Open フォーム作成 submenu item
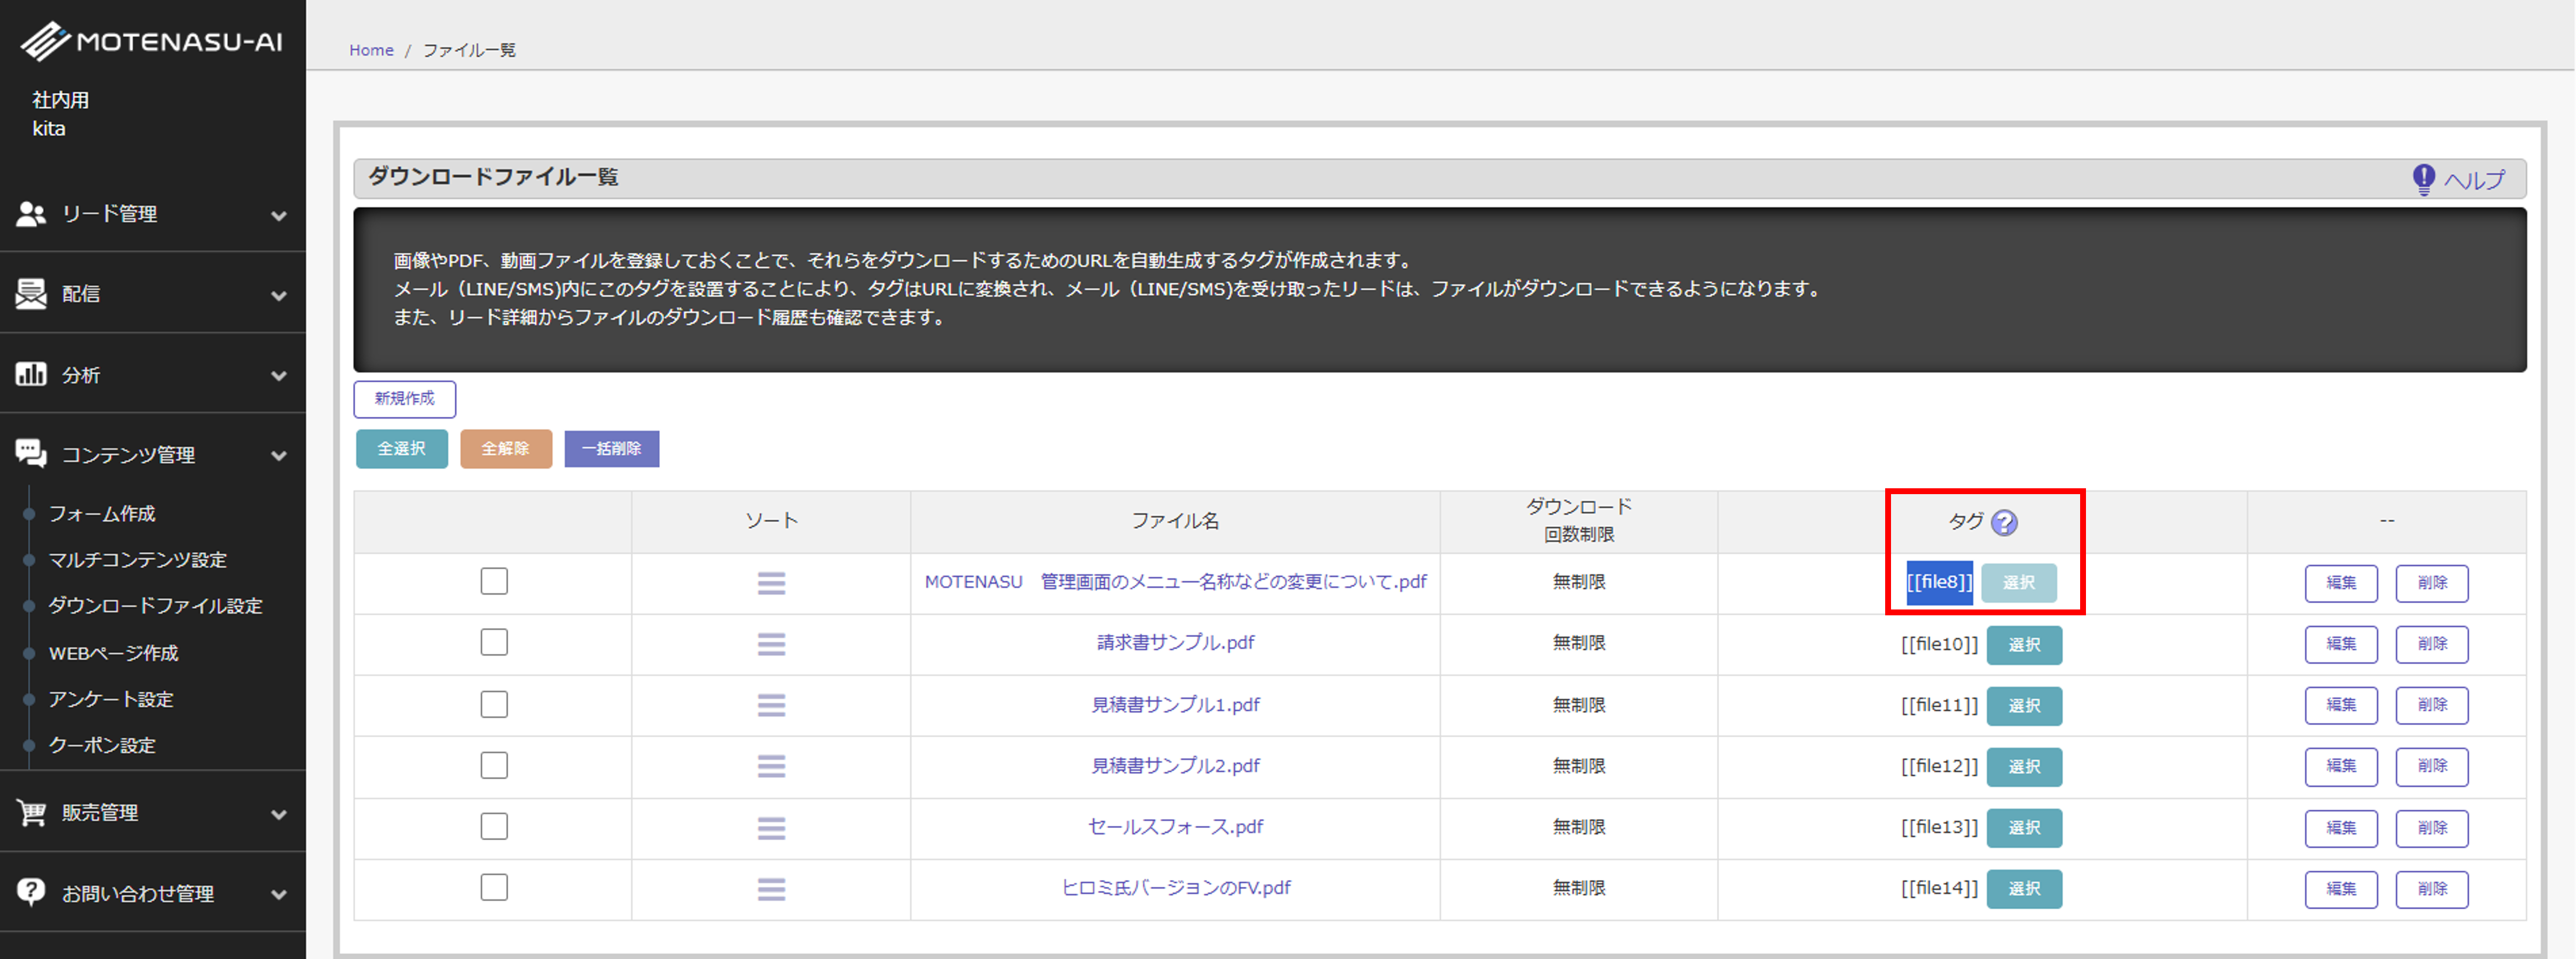 point(102,514)
